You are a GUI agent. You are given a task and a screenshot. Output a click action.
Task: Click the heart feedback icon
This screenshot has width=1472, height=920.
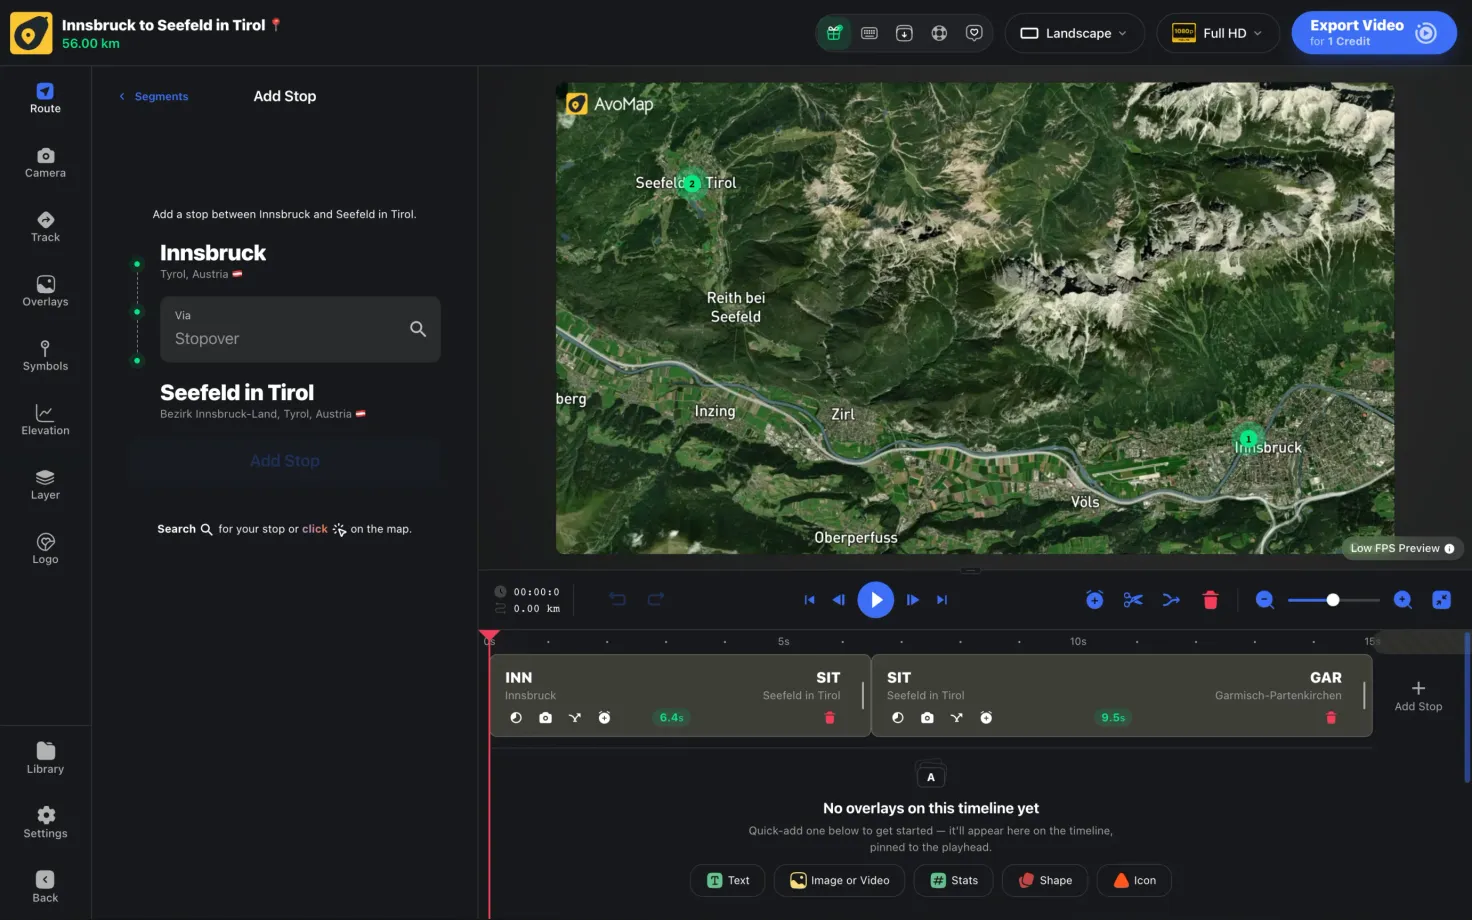974,33
